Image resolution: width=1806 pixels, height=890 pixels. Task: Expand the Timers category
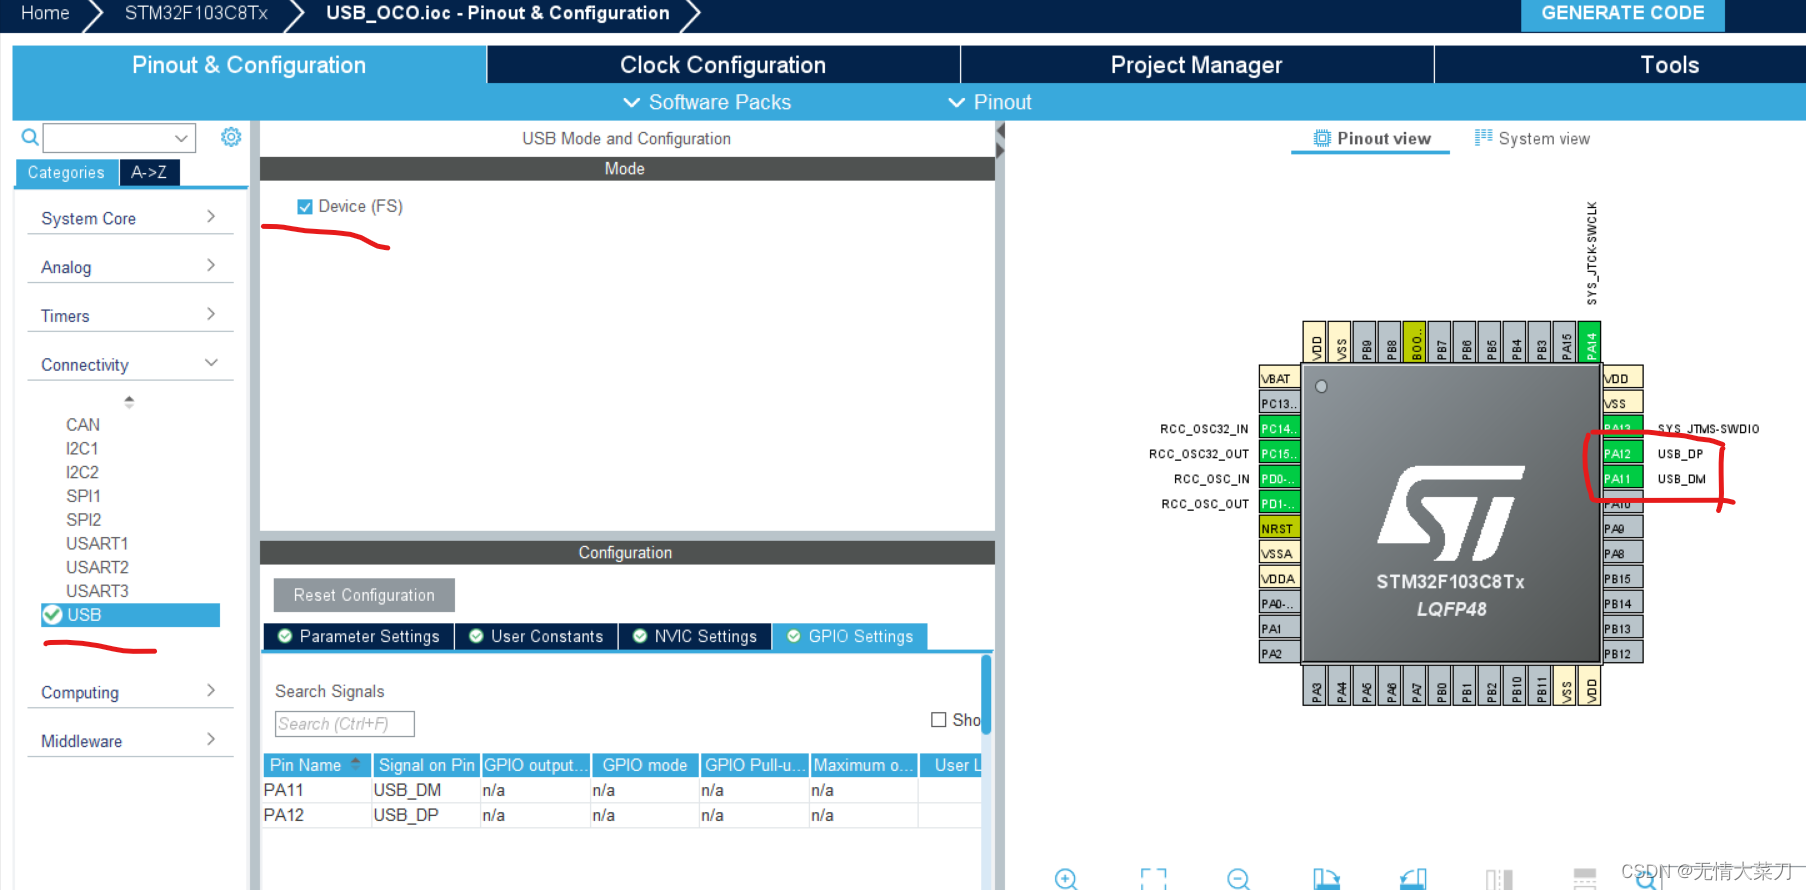[130, 316]
